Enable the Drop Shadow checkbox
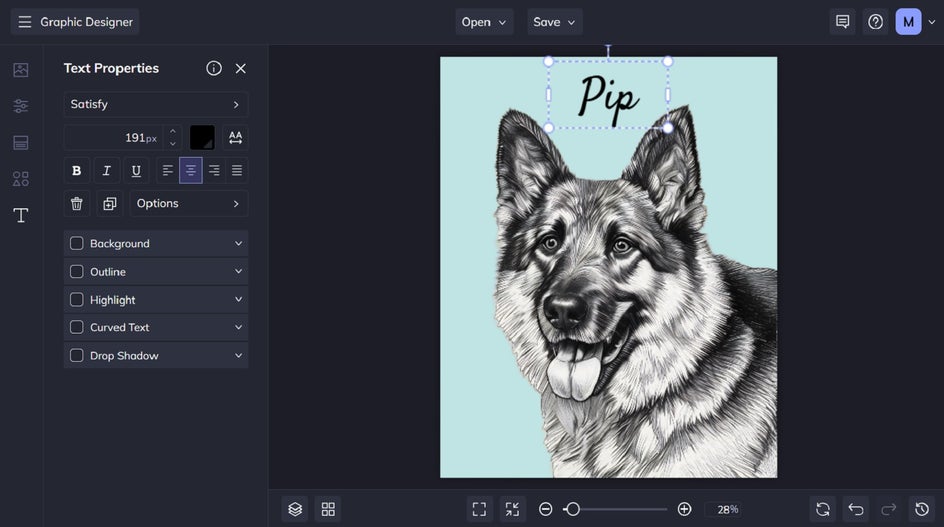 click(x=77, y=355)
